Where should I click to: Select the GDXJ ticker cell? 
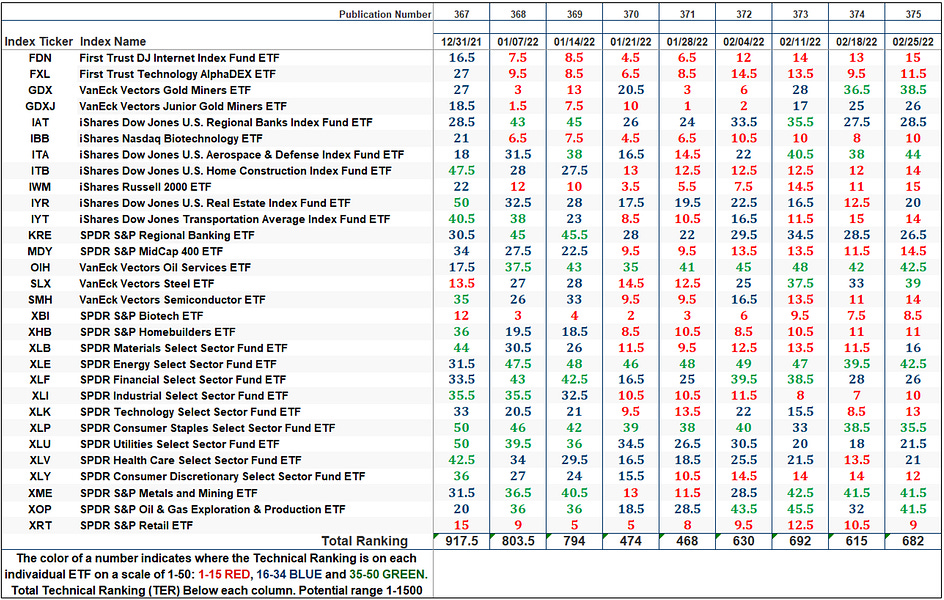pyautogui.click(x=40, y=106)
